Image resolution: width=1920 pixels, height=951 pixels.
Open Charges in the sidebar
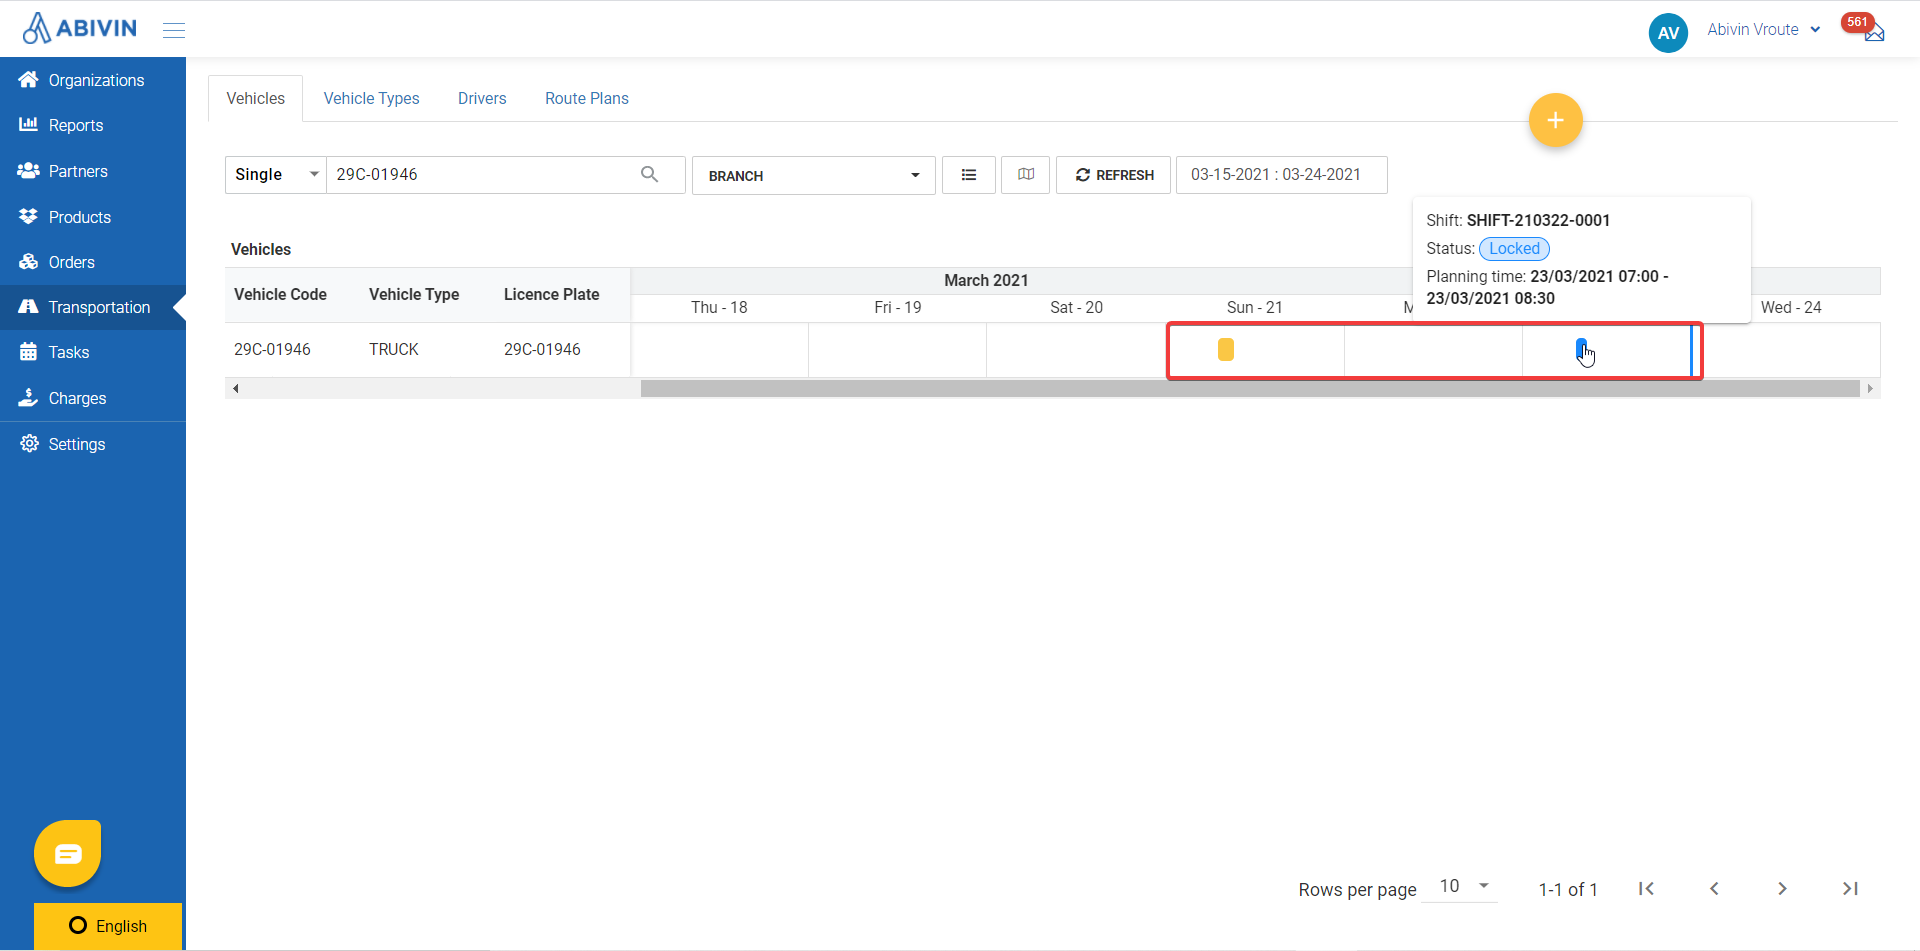(93, 398)
